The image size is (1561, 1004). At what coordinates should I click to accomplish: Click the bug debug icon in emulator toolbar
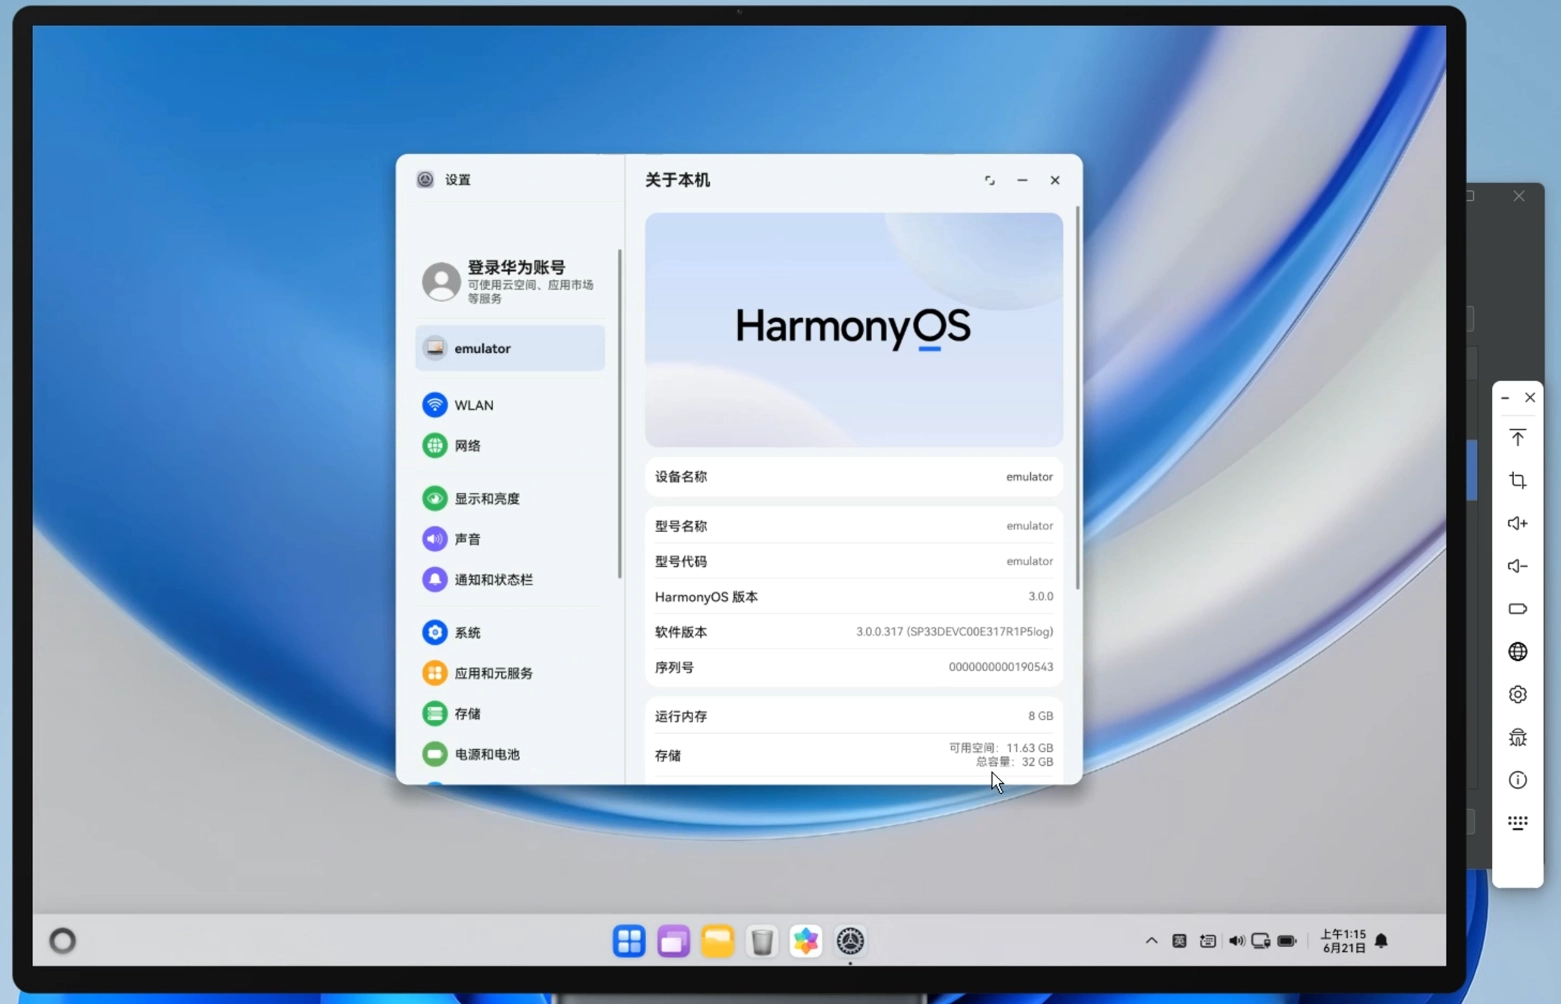tap(1518, 738)
